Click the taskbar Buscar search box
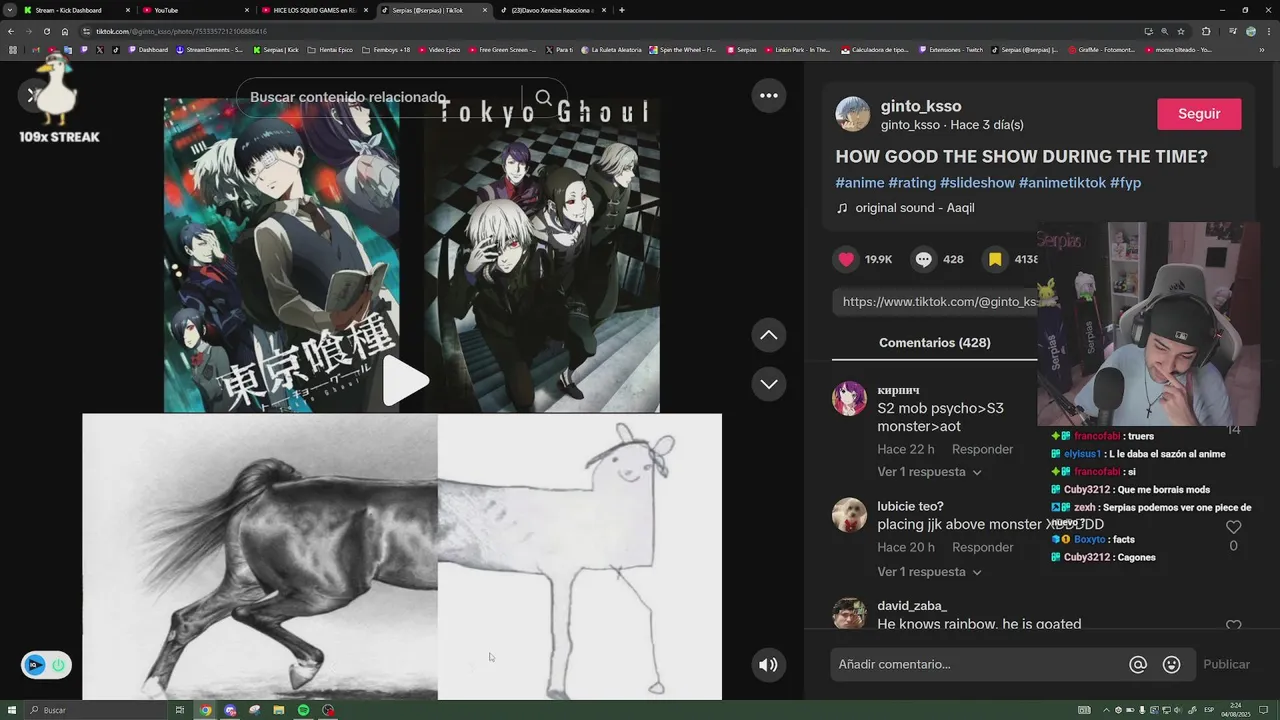1280x720 pixels. click(x=95, y=710)
